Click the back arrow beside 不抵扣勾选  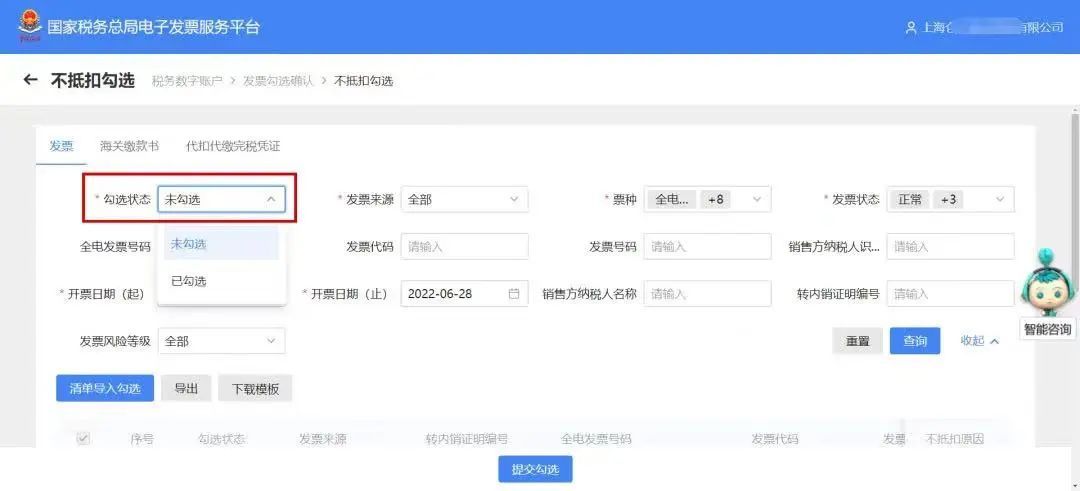point(30,80)
